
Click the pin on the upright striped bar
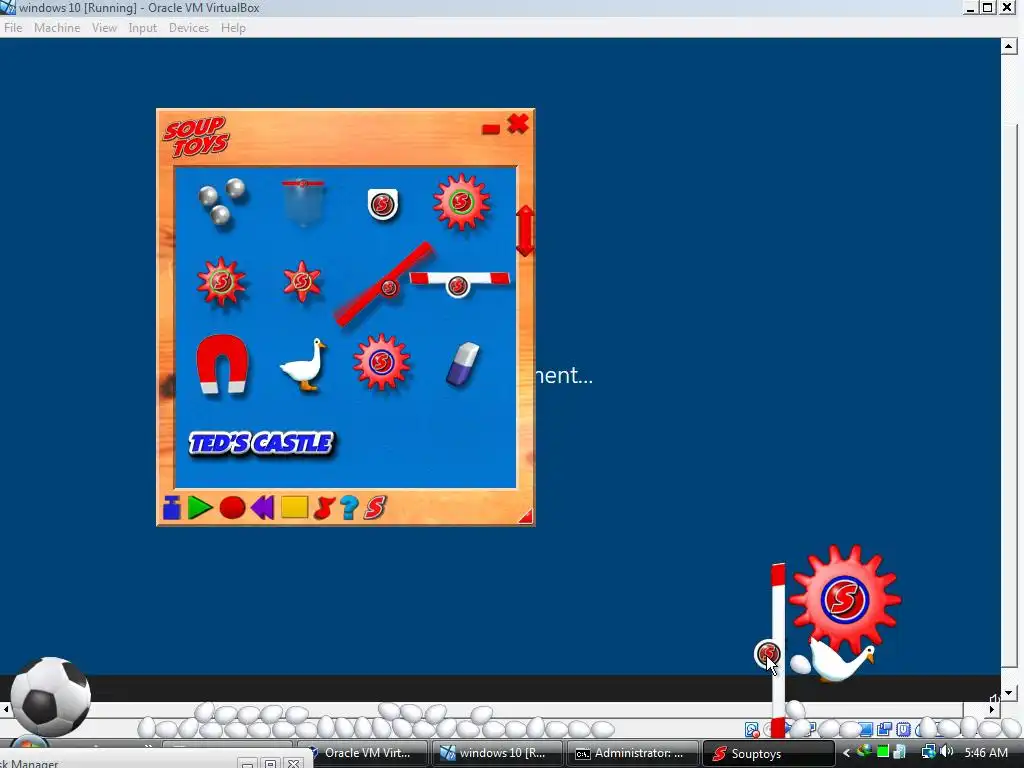[768, 653]
